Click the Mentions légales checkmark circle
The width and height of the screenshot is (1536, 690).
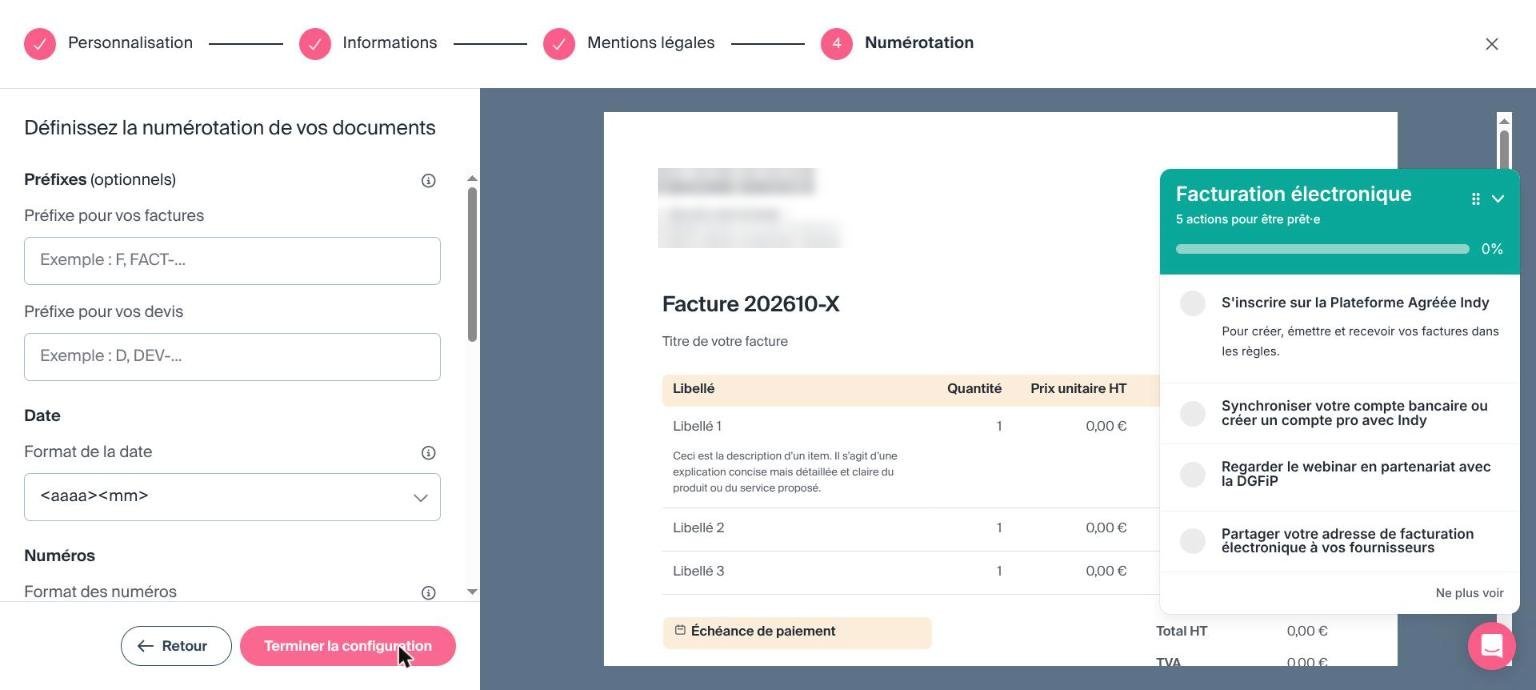tap(559, 44)
